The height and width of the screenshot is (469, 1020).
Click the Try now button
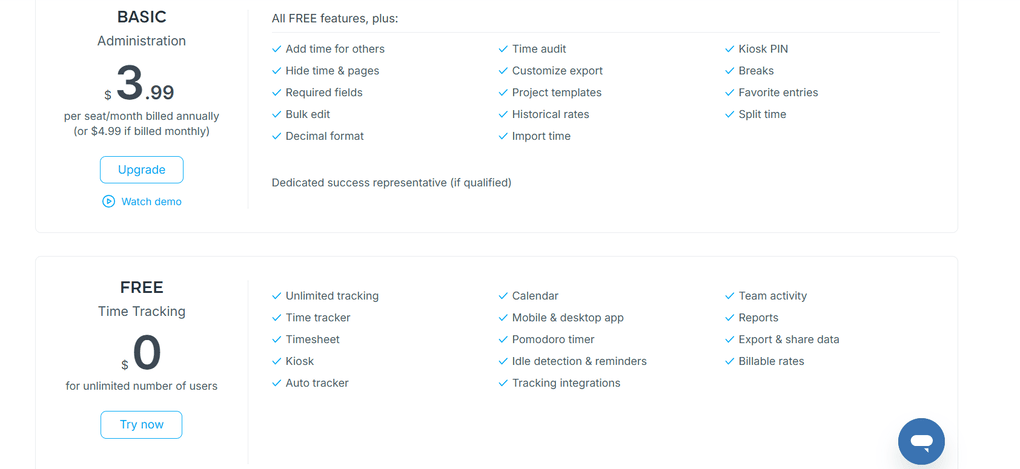(x=141, y=425)
